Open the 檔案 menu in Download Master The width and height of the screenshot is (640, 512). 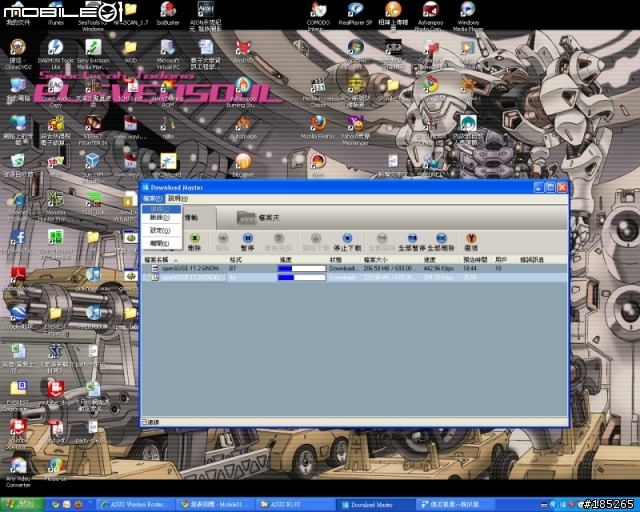click(x=153, y=199)
